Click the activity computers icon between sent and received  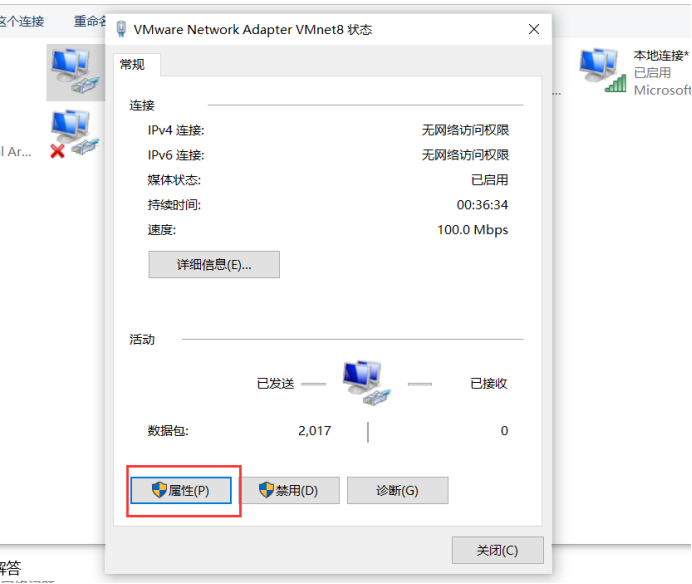coord(367,383)
